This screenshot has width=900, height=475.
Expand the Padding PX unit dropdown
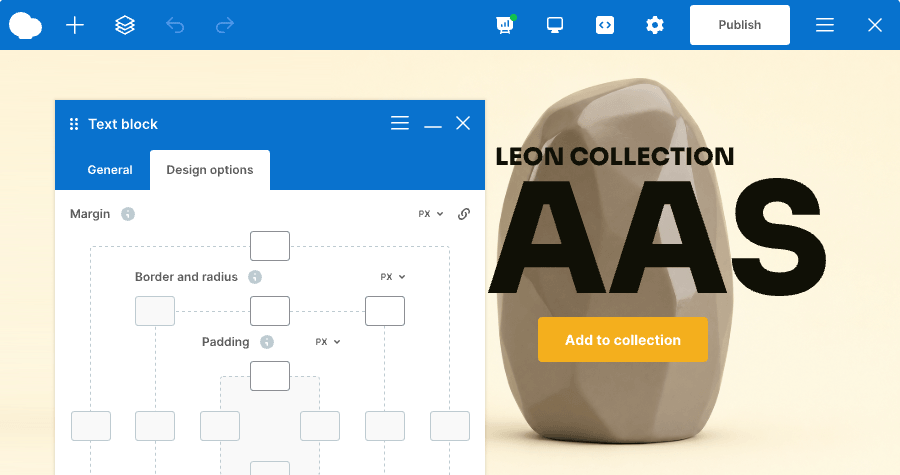click(328, 342)
